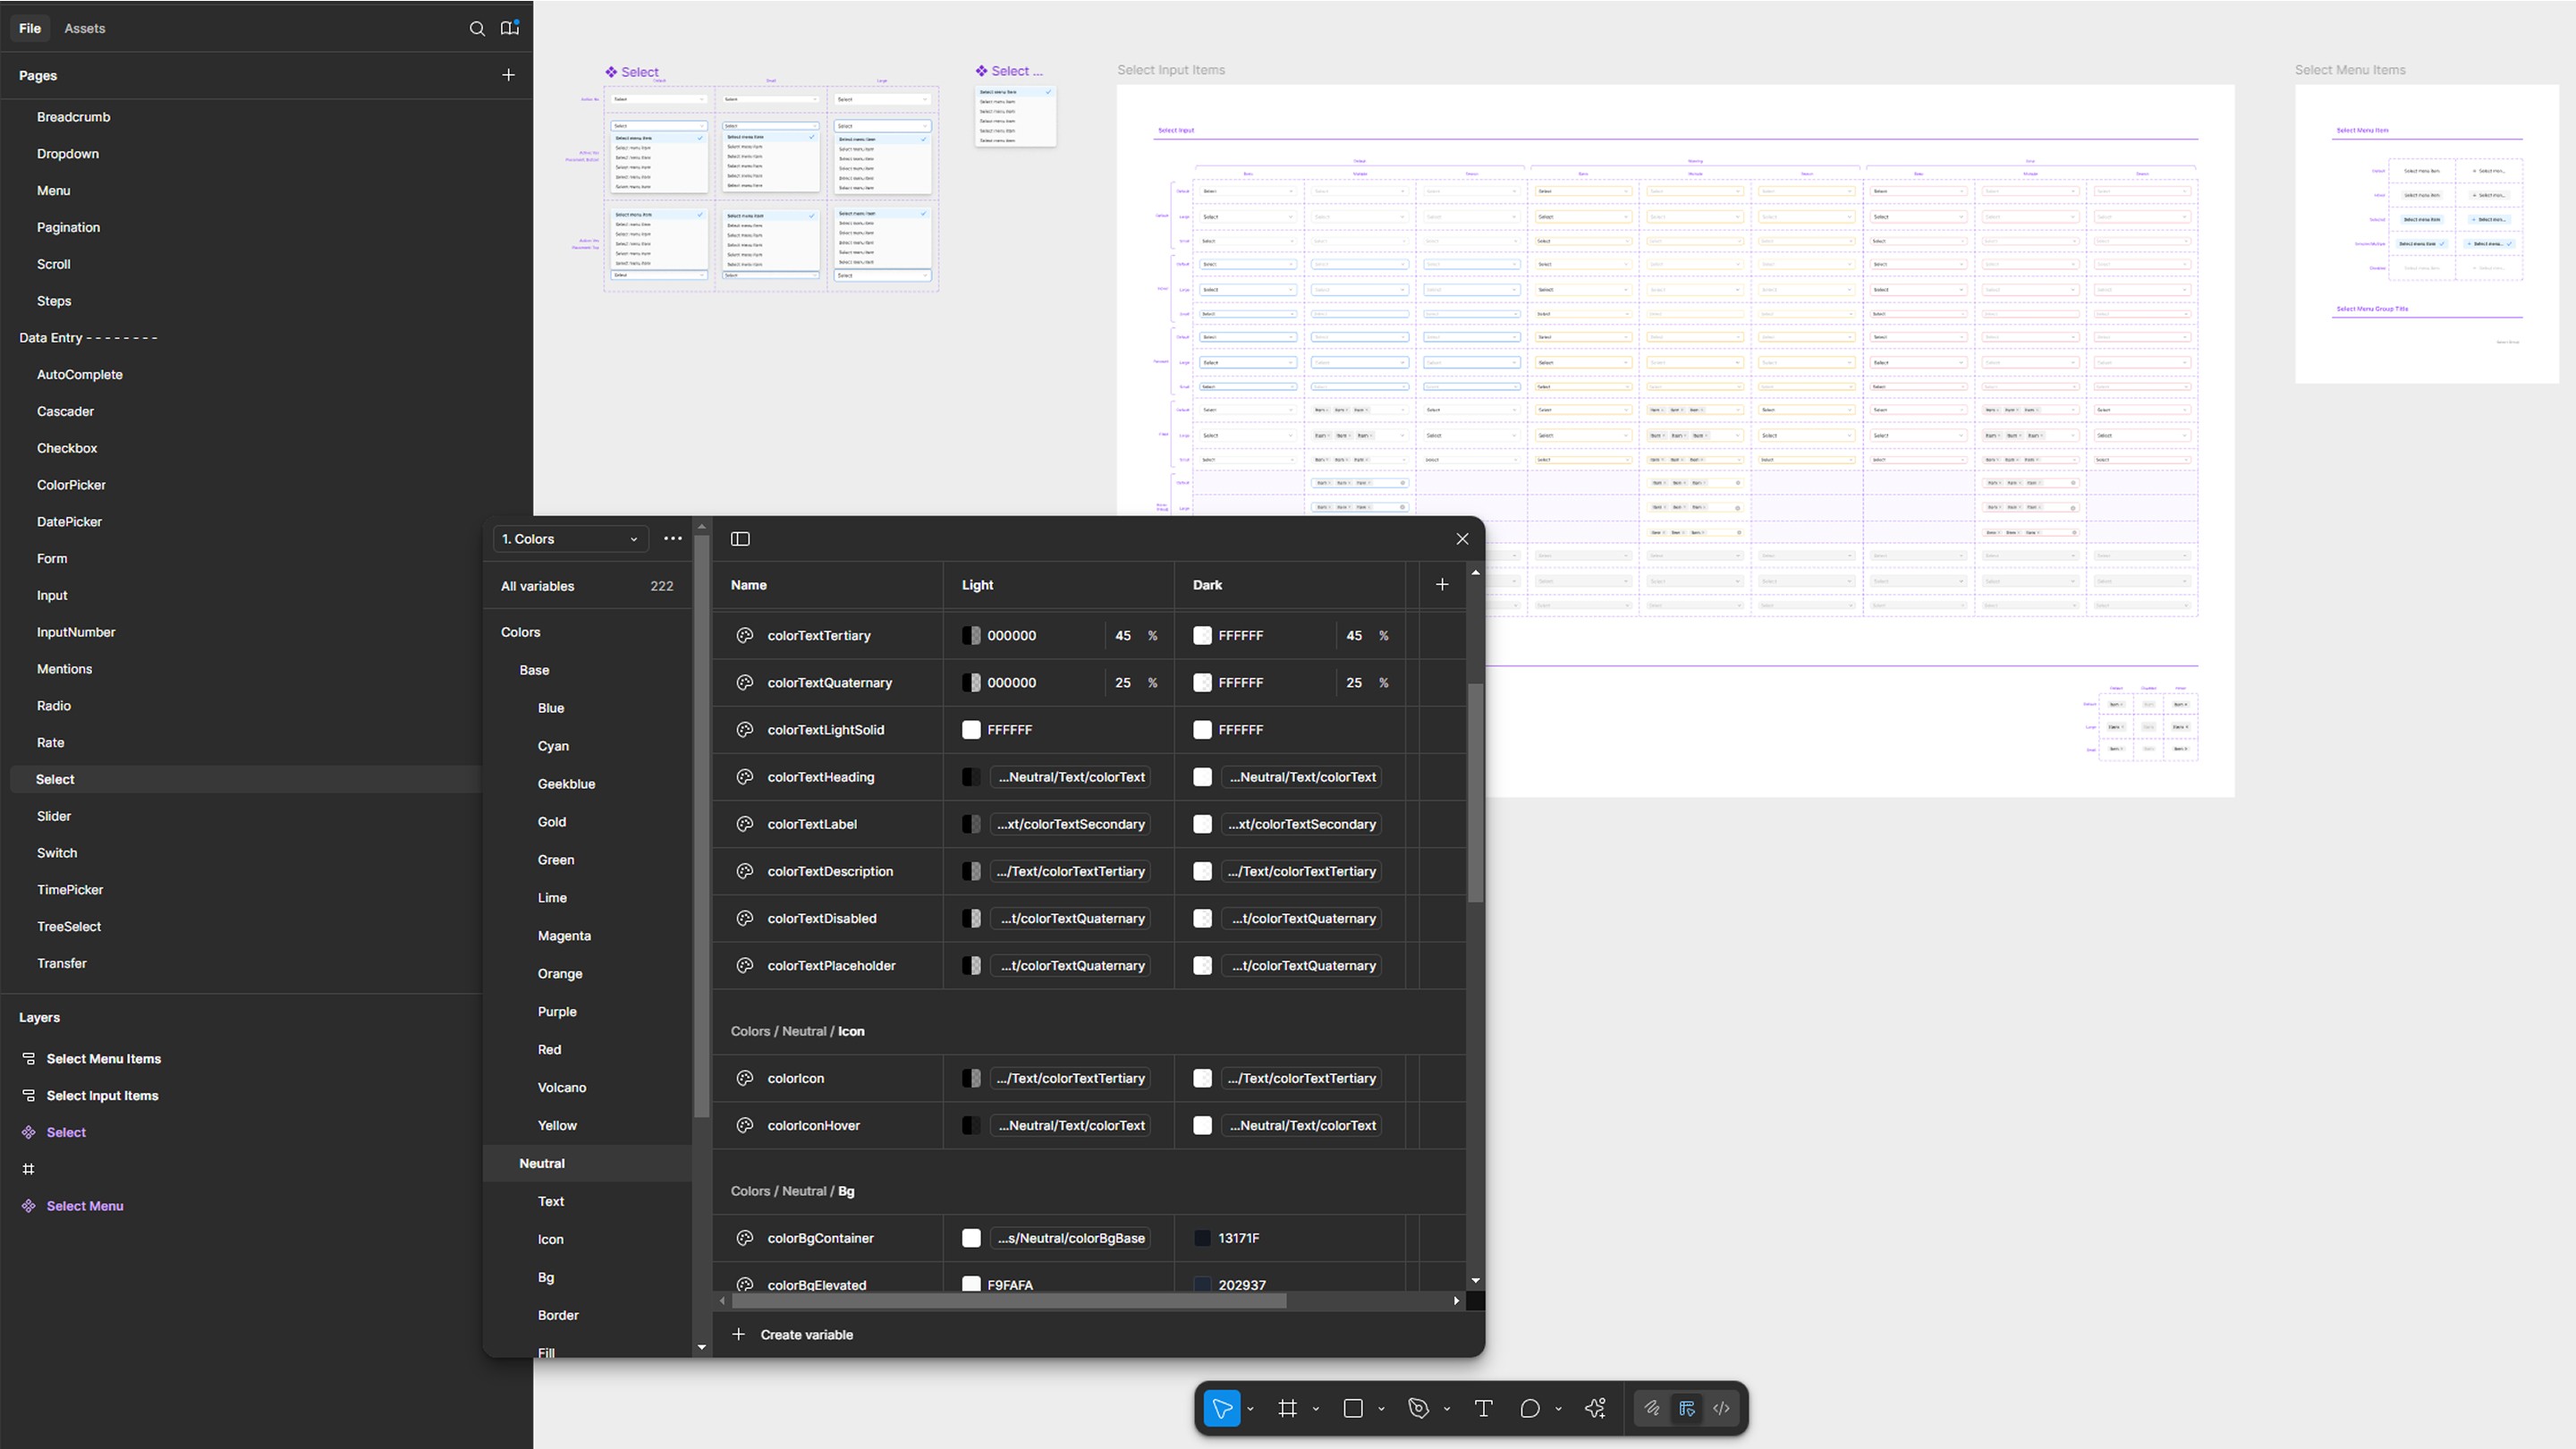Toggle the variables sidebar panel icon
The image size is (2576, 1449).
click(x=740, y=539)
